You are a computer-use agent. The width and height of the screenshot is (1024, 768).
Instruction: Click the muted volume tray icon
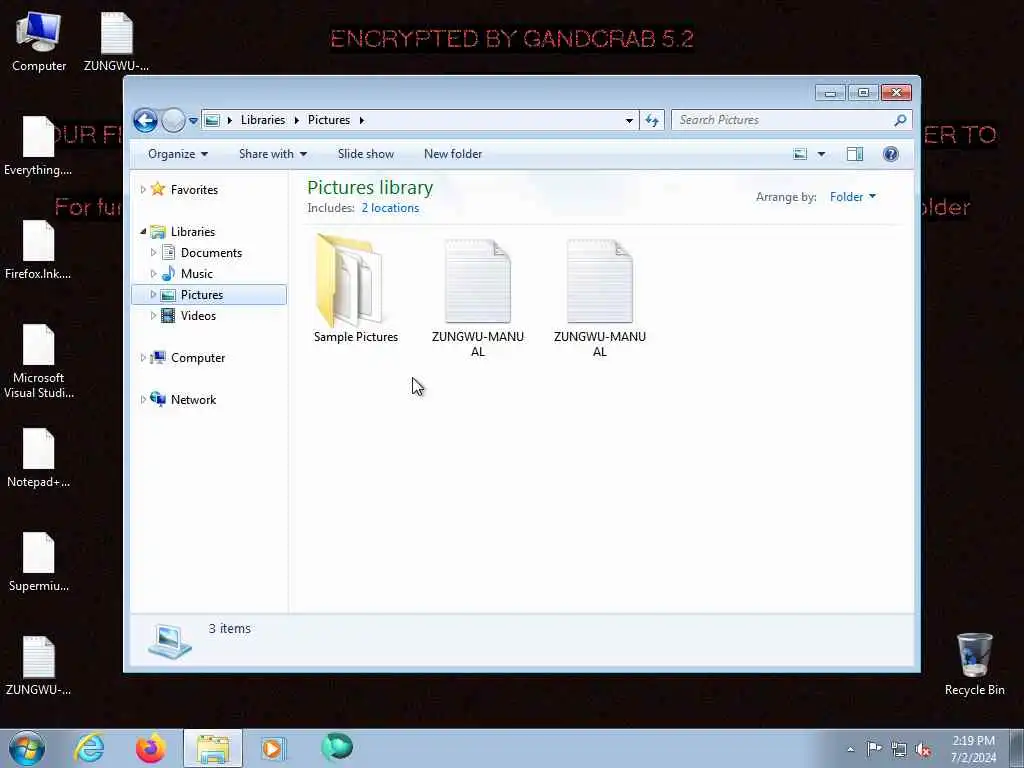click(x=923, y=750)
